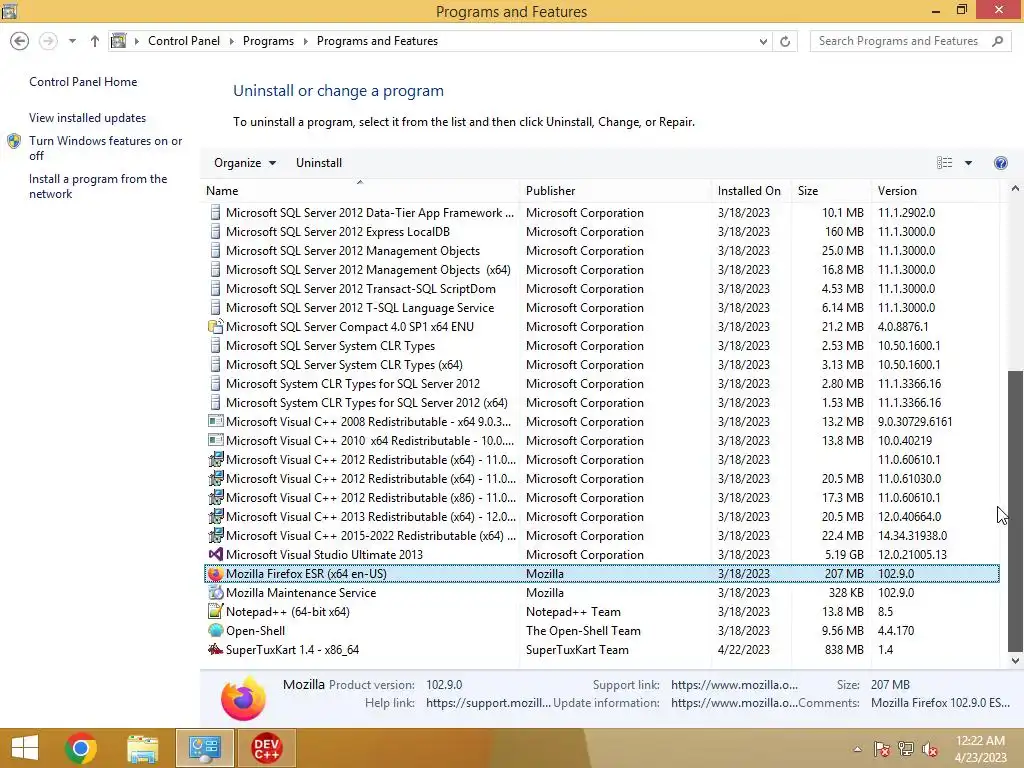Select Microsoft Visual C++ 2010 x64 Redistributable
This screenshot has height=768, width=1024.
click(601, 441)
